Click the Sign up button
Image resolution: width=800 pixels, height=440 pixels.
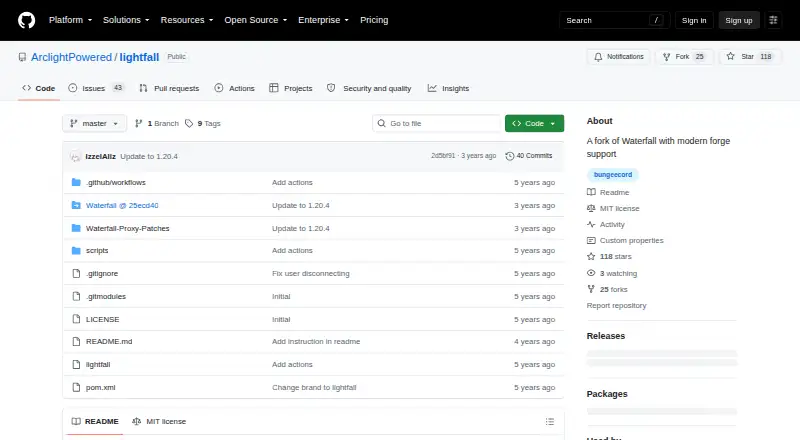(739, 20)
